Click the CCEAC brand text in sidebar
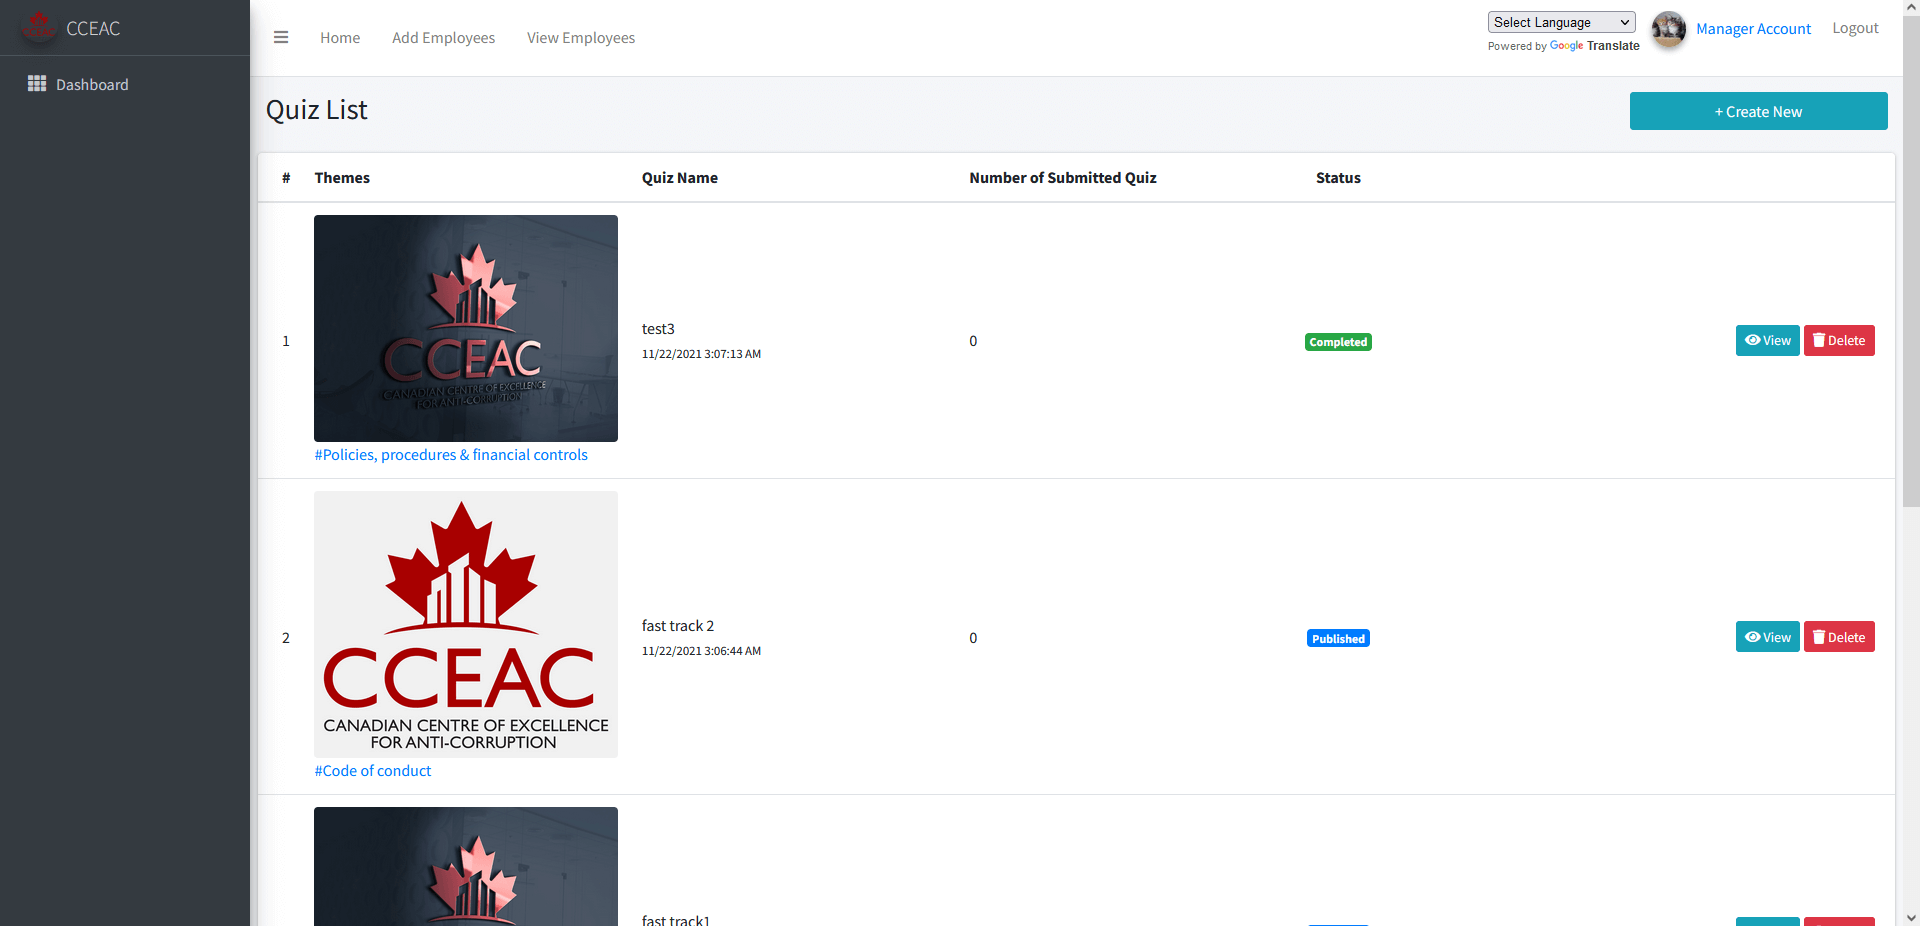This screenshot has height=926, width=1920. coord(93,29)
